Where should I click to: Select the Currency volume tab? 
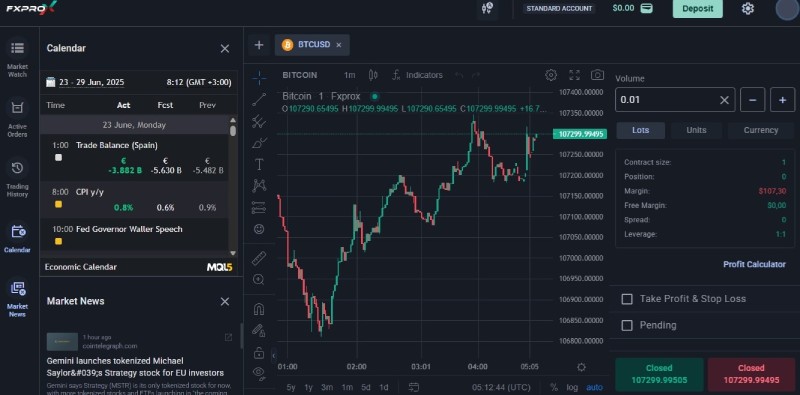pos(761,130)
